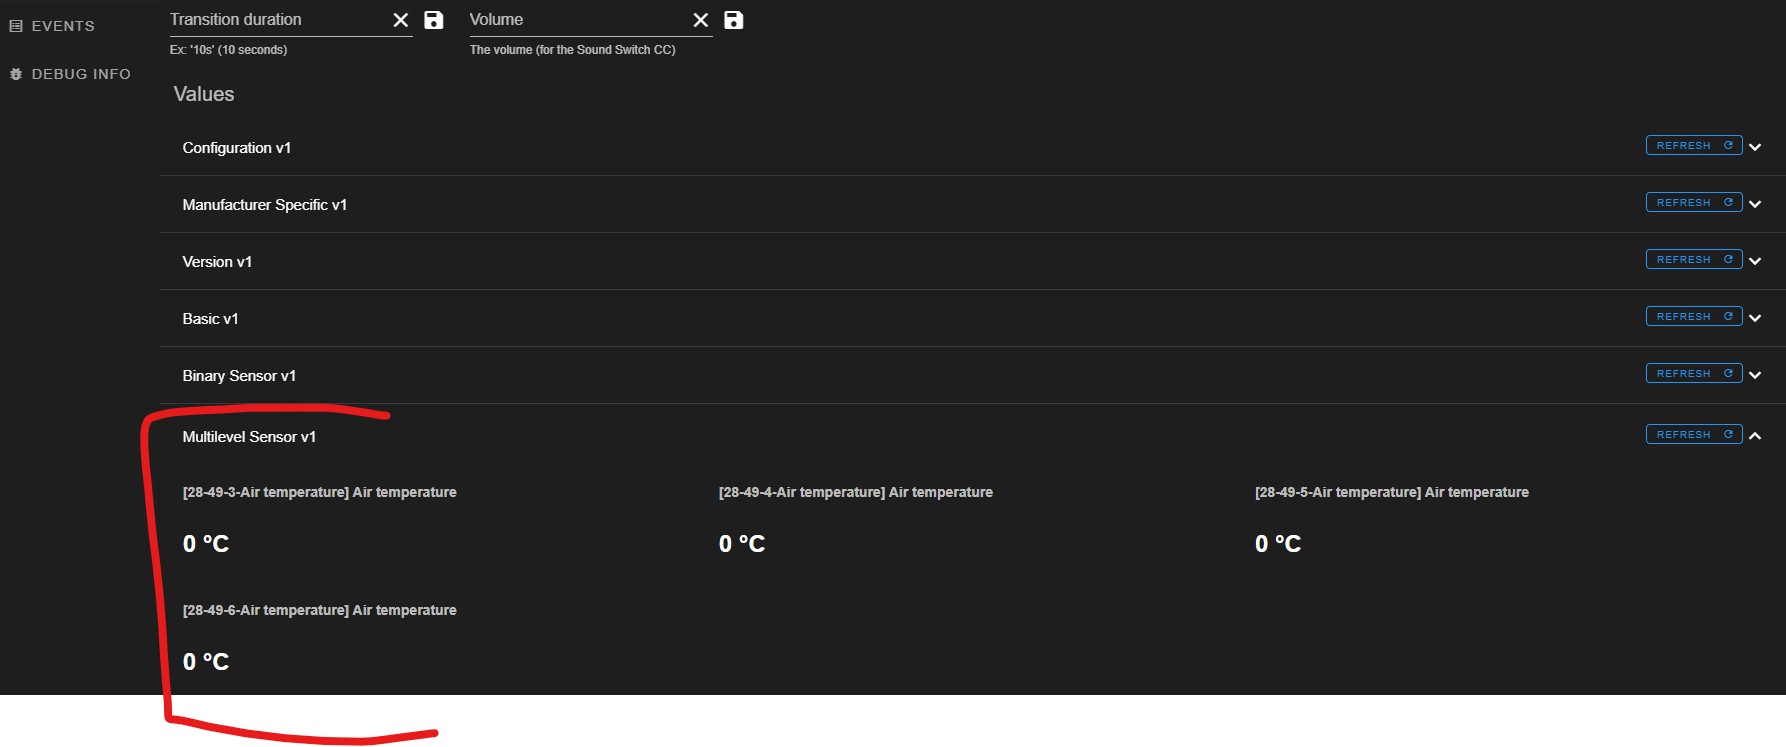
Task: Click the Multilevel Sensor v1 header text
Action: pyautogui.click(x=249, y=437)
